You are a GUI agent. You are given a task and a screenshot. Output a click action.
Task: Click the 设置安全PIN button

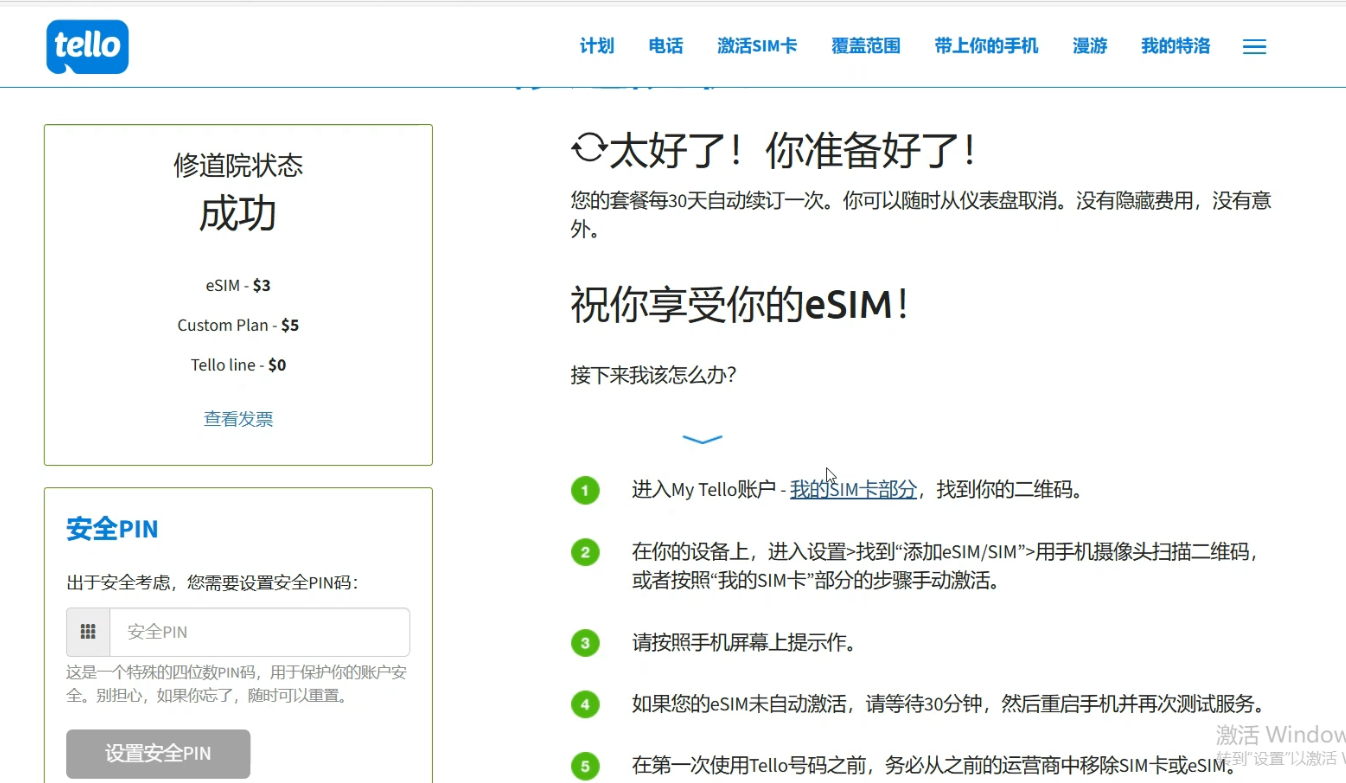(x=158, y=754)
